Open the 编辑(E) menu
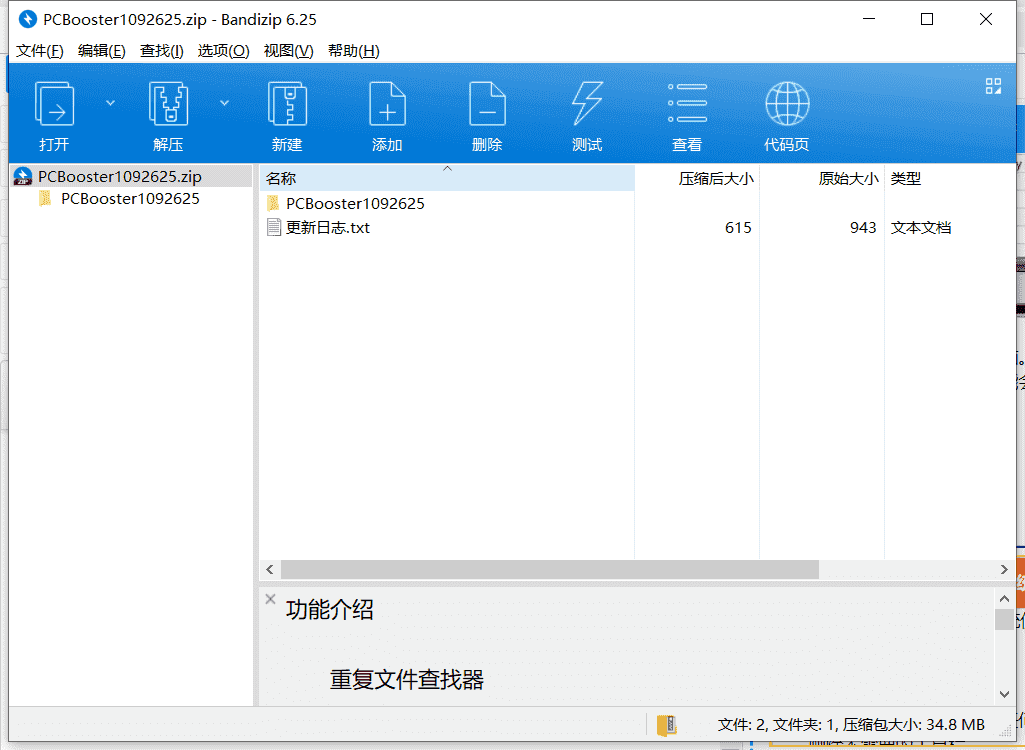This screenshot has width=1025, height=750. click(x=101, y=51)
